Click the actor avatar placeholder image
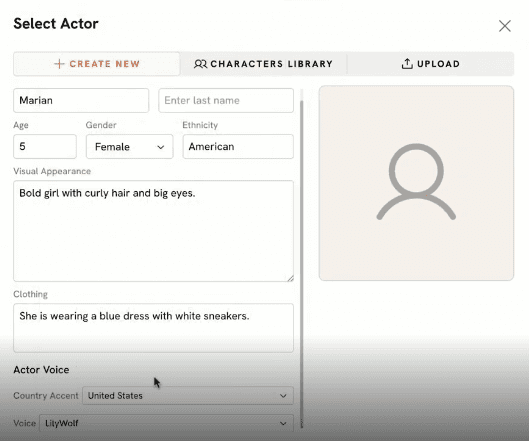This screenshot has height=441, width=529. 416,183
